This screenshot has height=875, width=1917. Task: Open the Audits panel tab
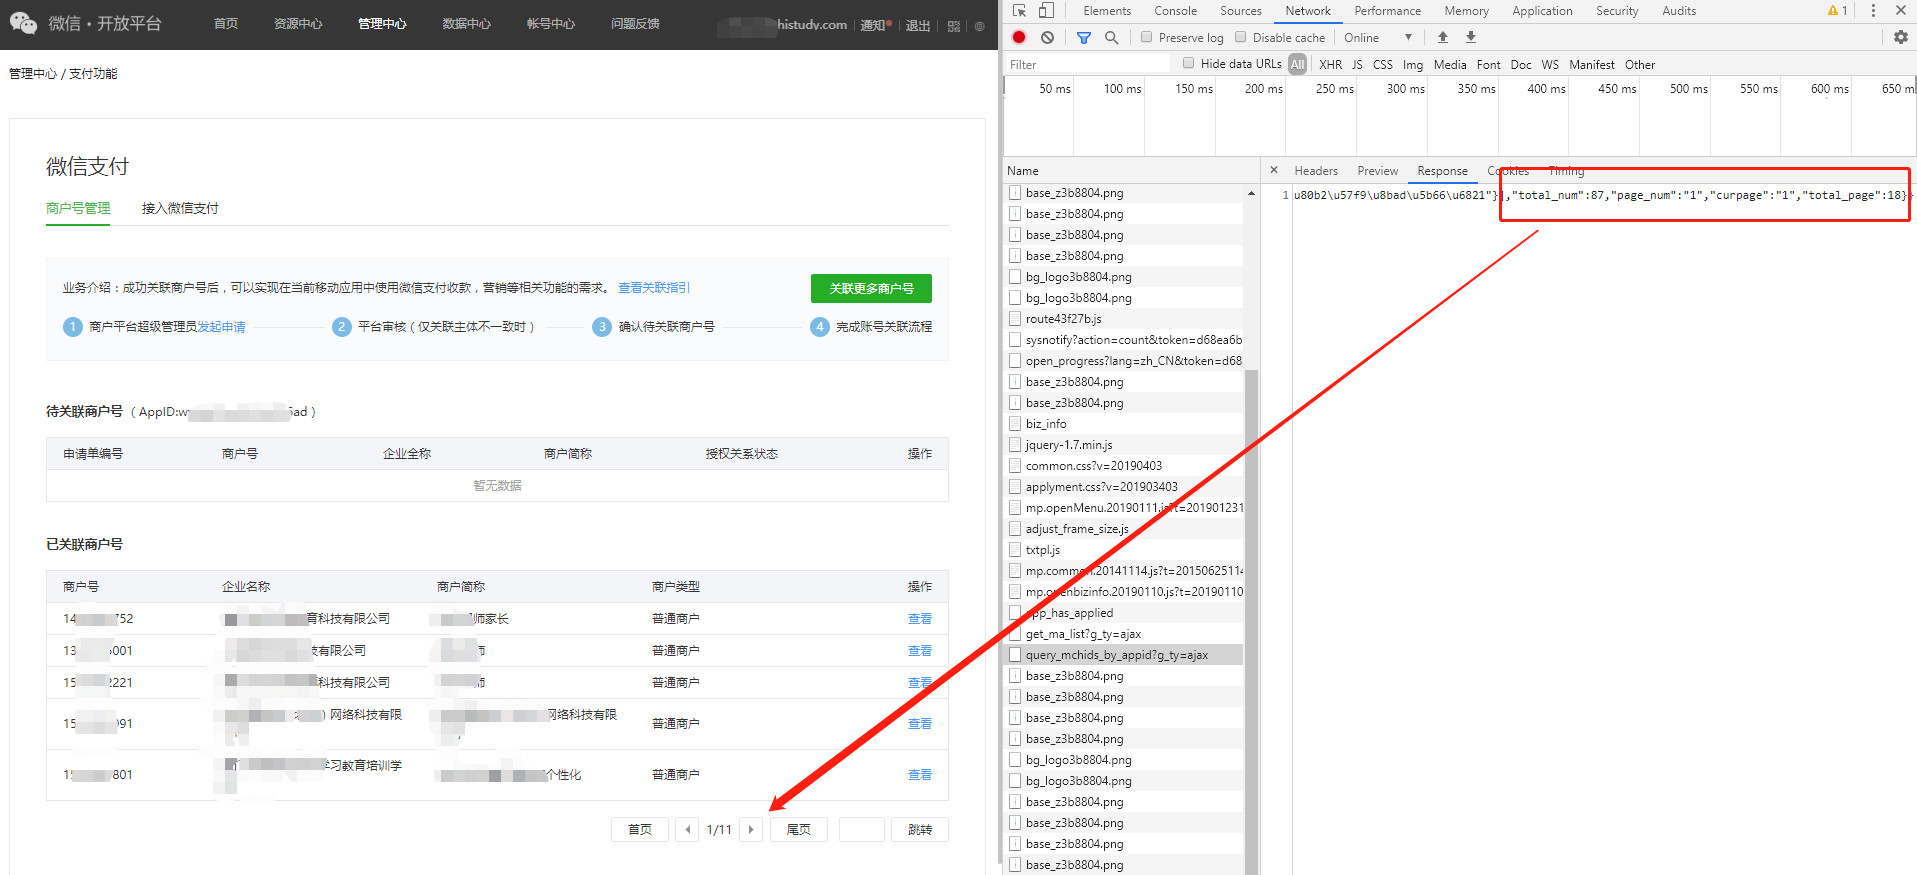[1679, 11]
